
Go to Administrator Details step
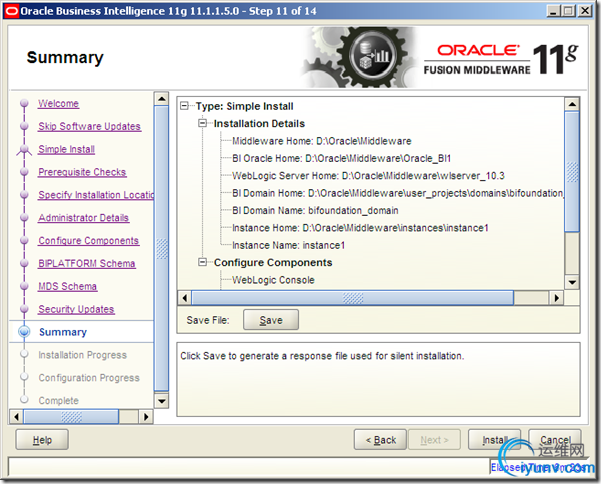[x=83, y=218]
